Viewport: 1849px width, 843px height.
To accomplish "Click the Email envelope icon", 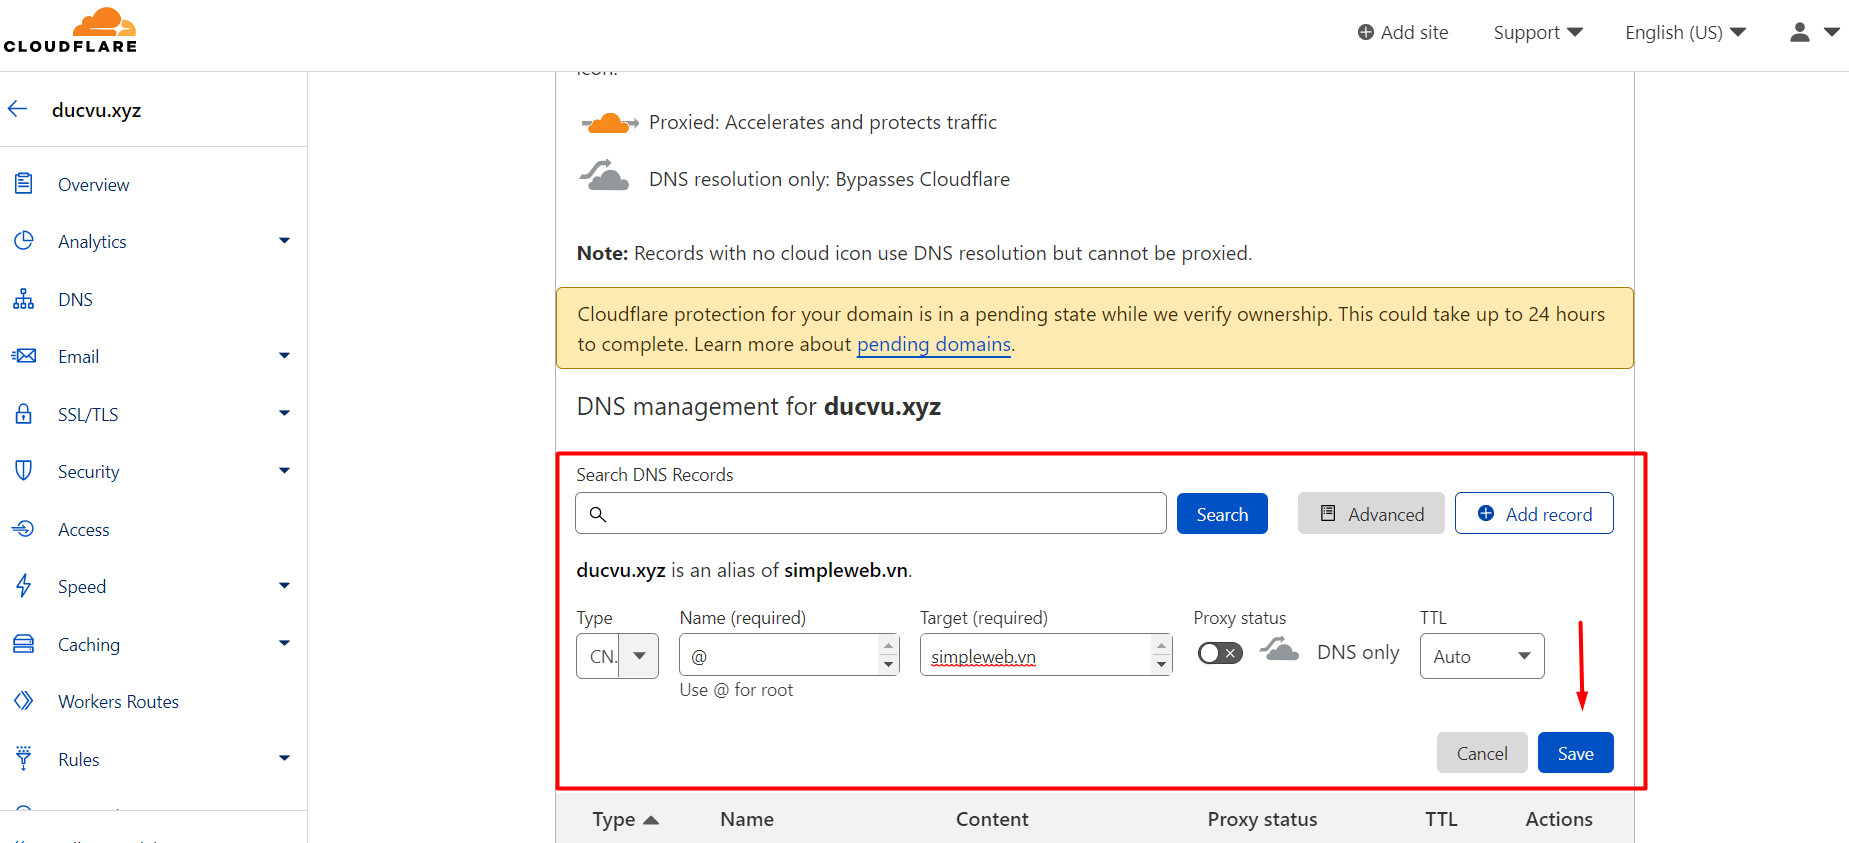I will pyautogui.click(x=24, y=356).
